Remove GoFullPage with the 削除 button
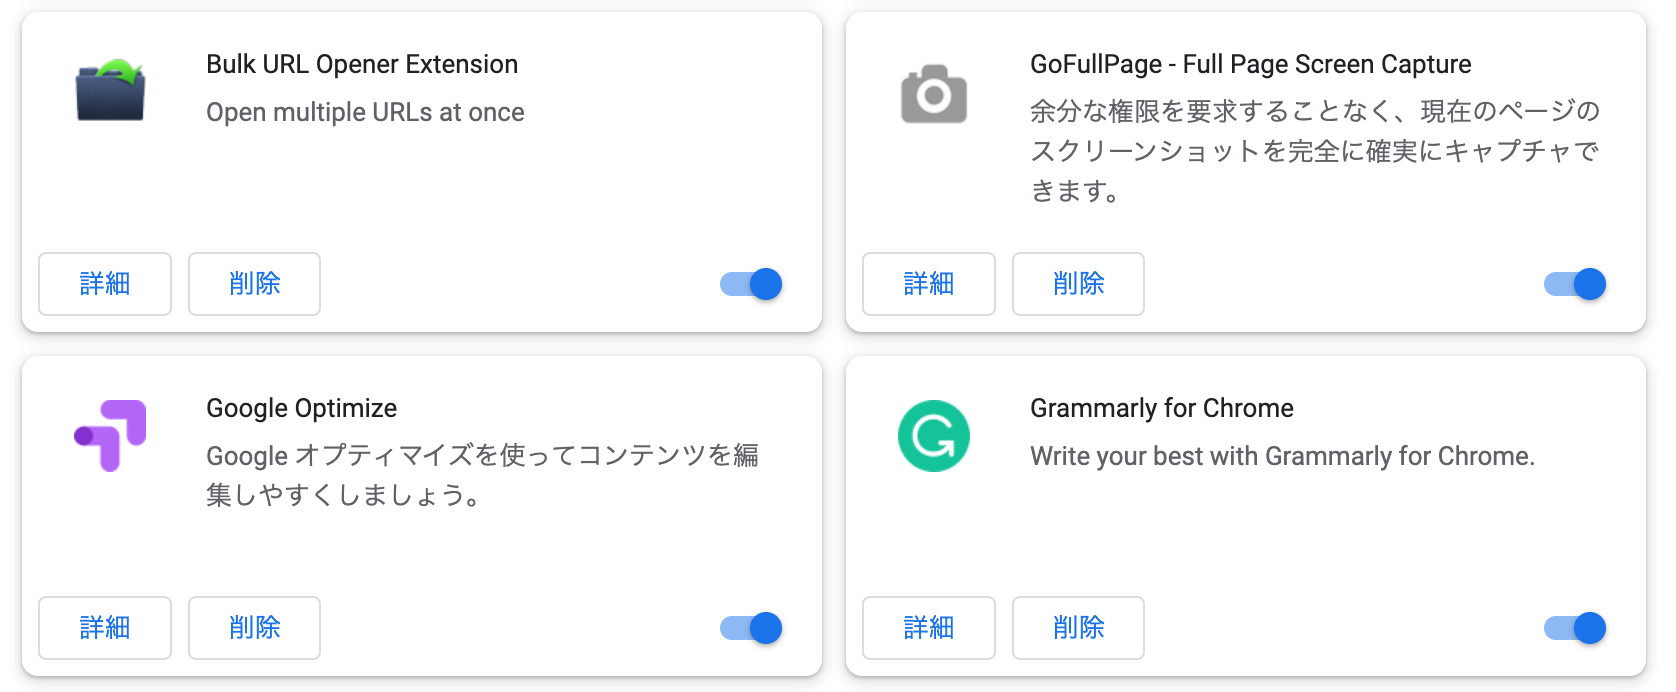Image resolution: width=1676 pixels, height=692 pixels. (x=1078, y=284)
